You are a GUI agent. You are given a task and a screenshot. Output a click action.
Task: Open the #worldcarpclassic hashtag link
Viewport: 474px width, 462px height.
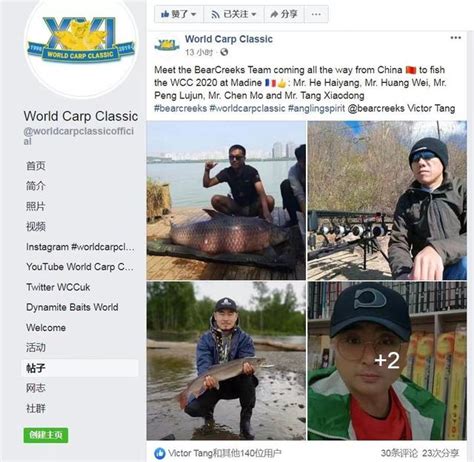point(247,108)
